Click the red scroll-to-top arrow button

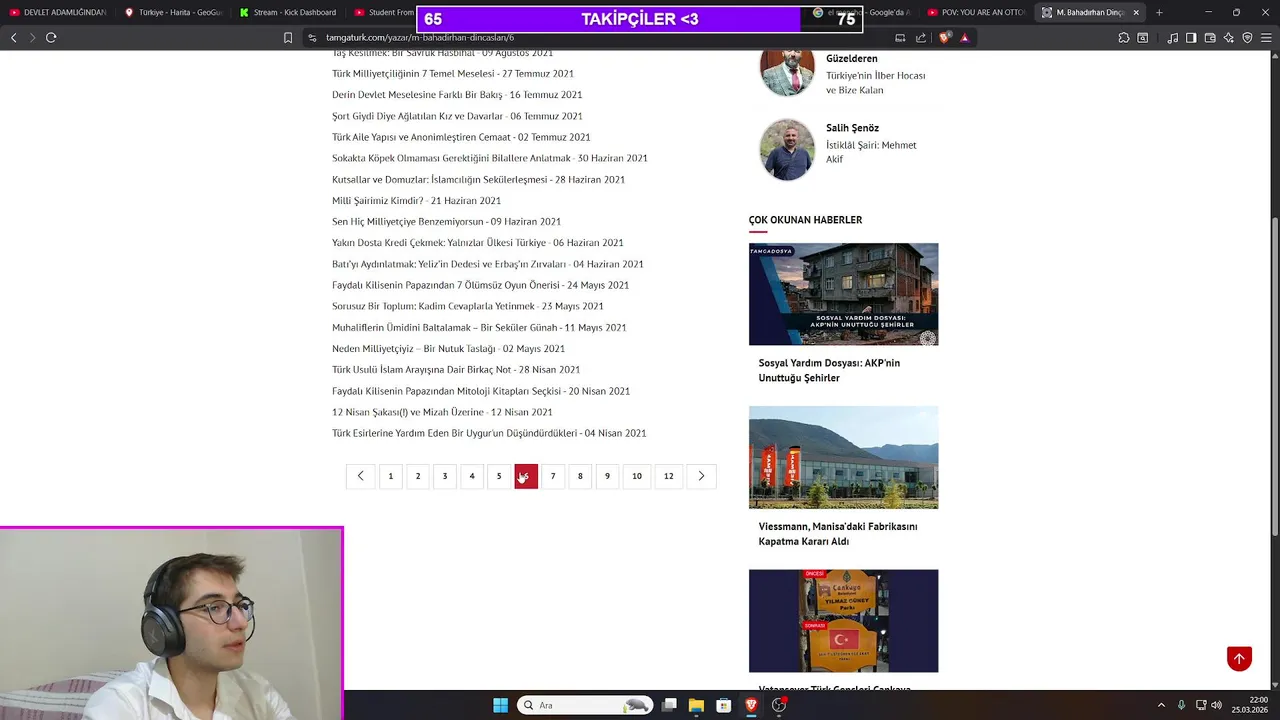[x=1239, y=658]
